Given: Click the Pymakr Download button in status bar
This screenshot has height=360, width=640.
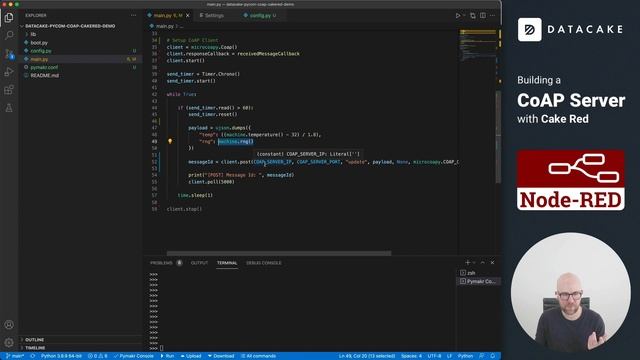Looking at the screenshot, I should [221, 356].
